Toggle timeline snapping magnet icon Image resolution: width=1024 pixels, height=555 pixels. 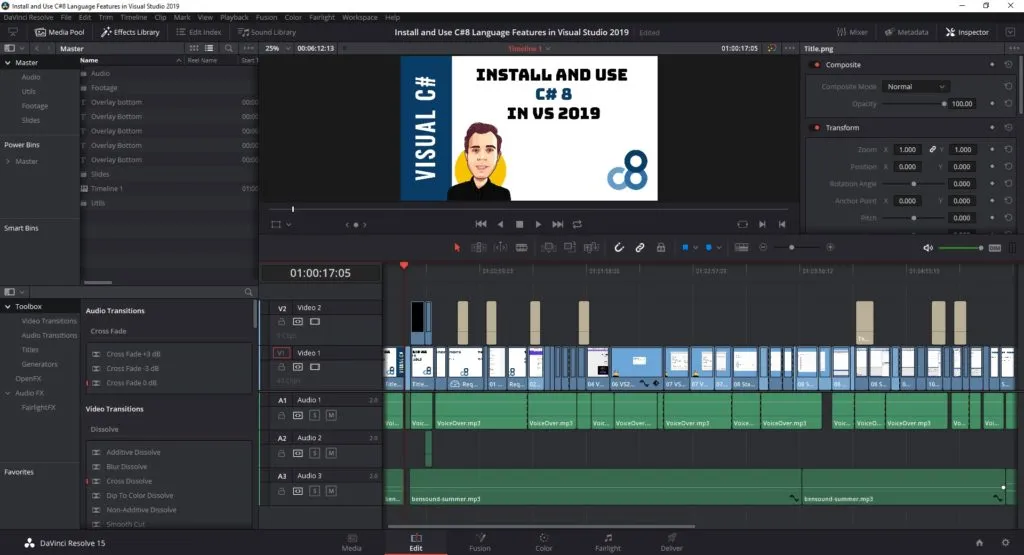619,247
